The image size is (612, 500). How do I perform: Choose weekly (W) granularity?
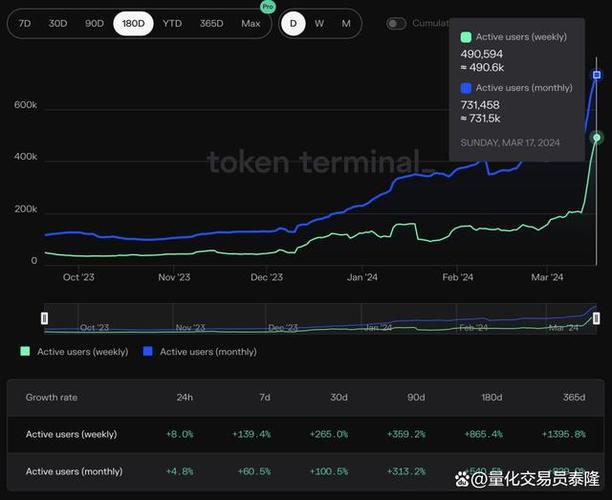click(319, 23)
